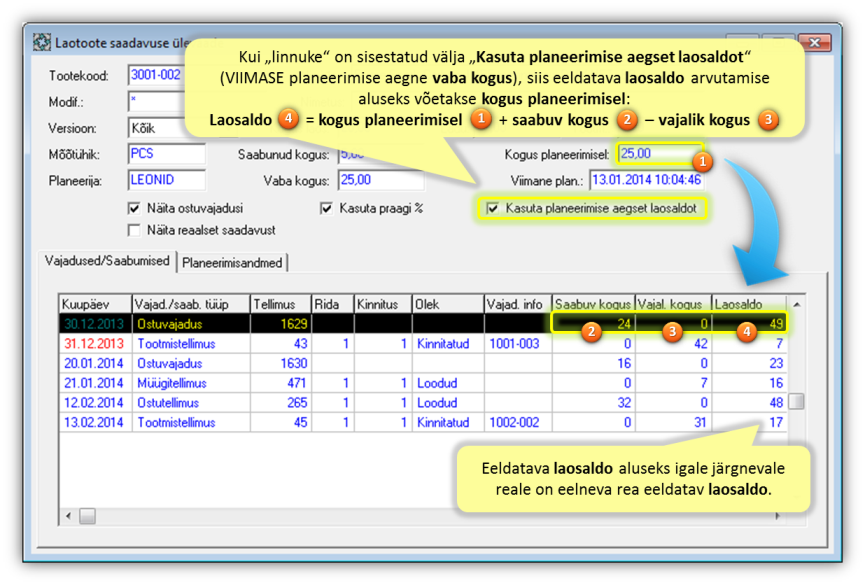Click the Saabuv kogus column header
The width and height of the screenshot is (865, 585).
(x=594, y=304)
